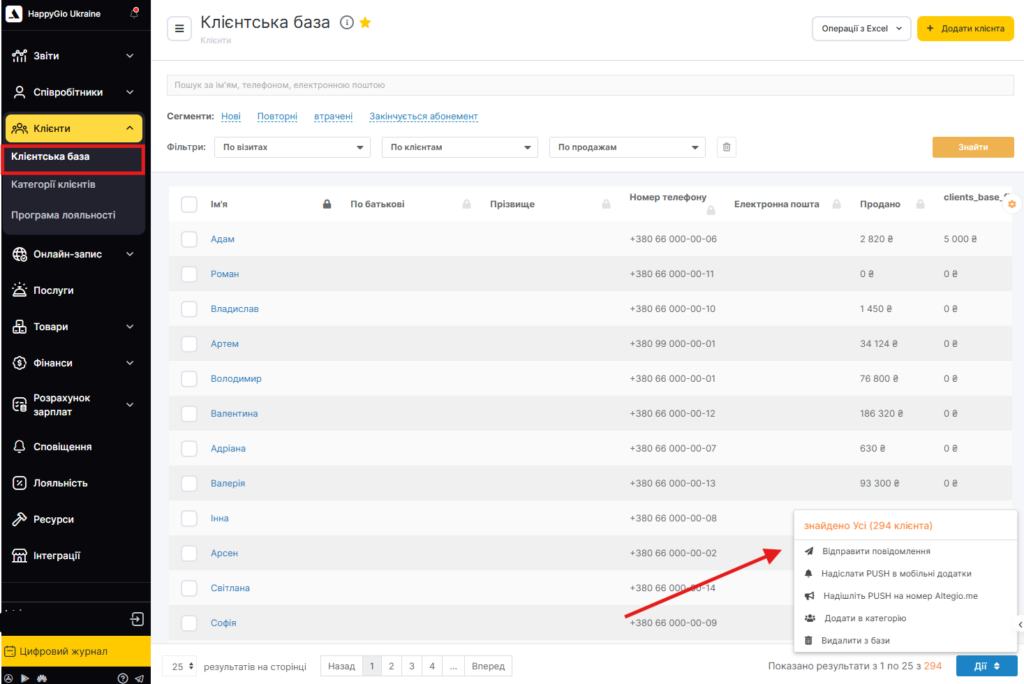The height and width of the screenshot is (684, 1024).
Task: Click the client search input field
Action: coord(590,86)
